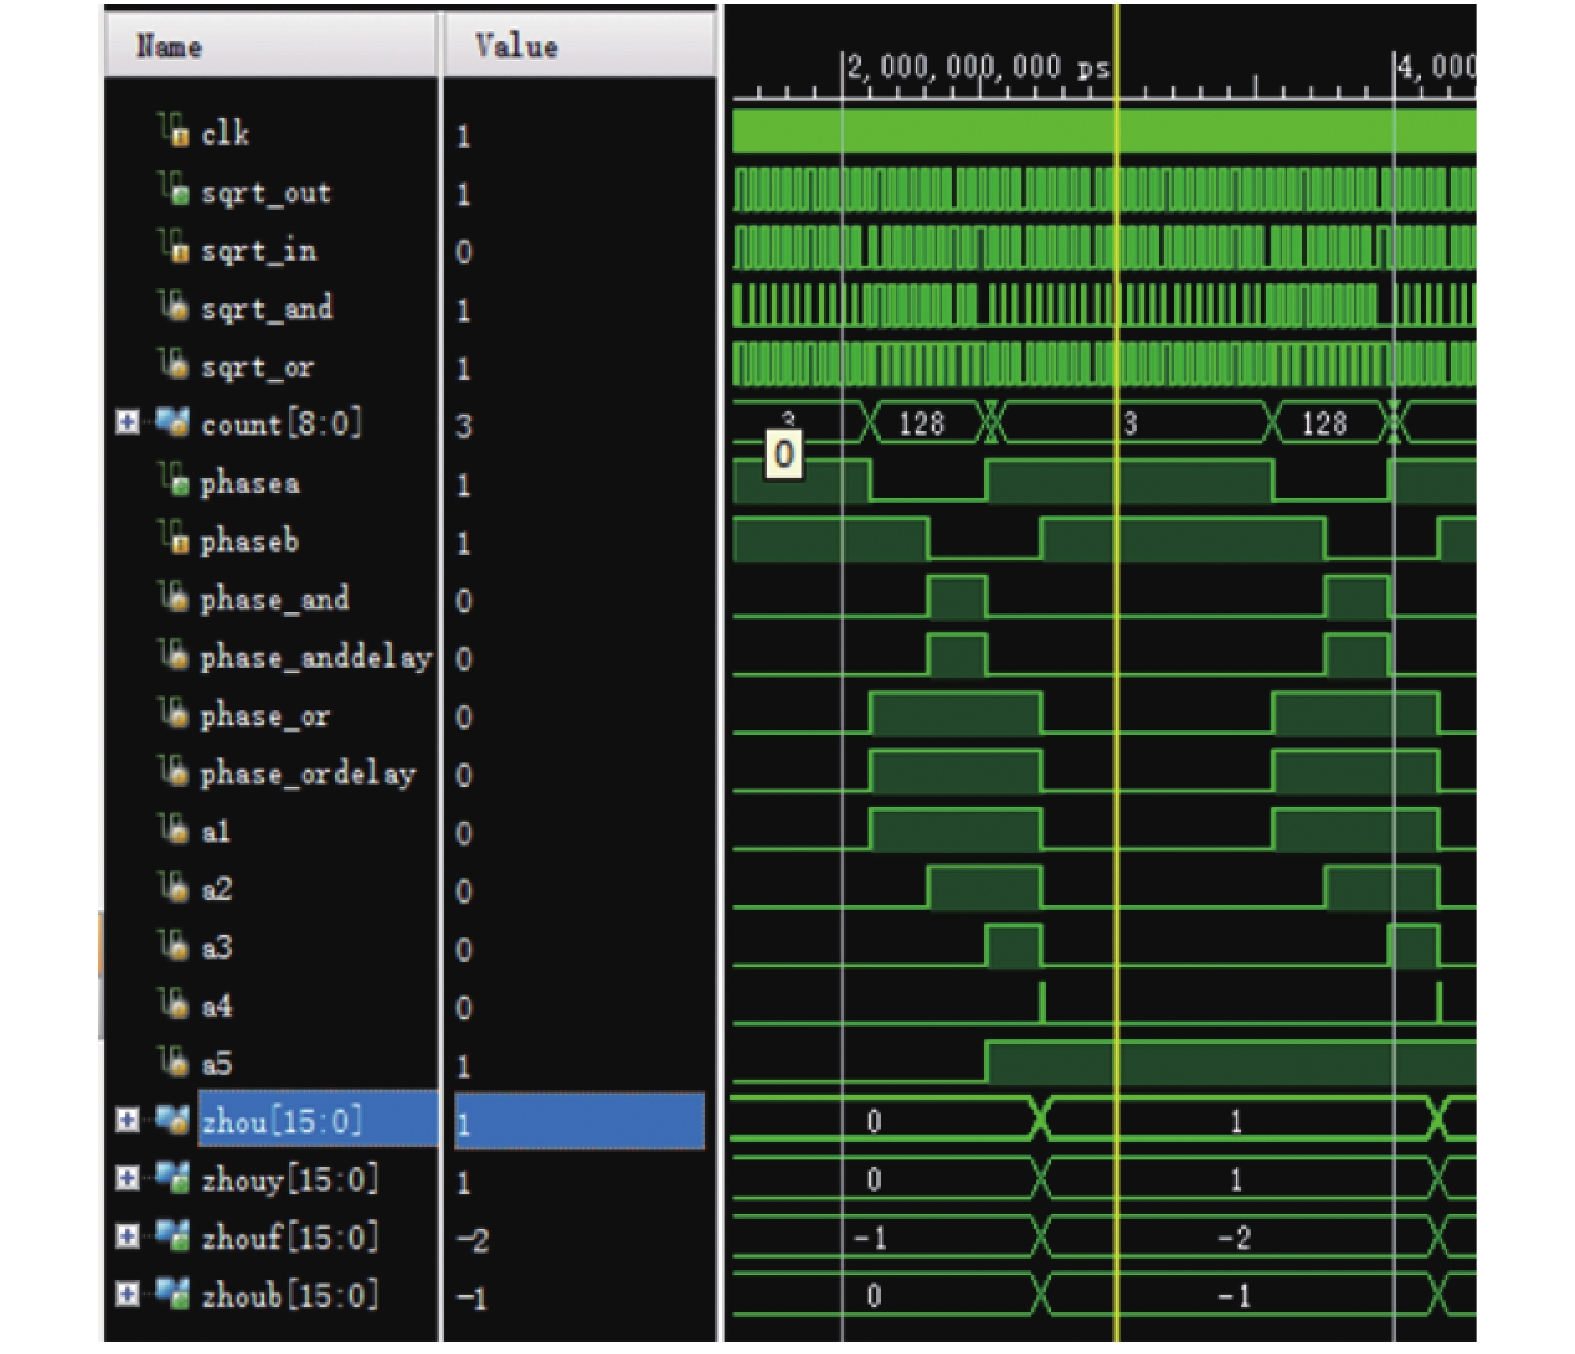Click the clk signal icon
Screen dimensions: 1575x1354
[173, 130]
